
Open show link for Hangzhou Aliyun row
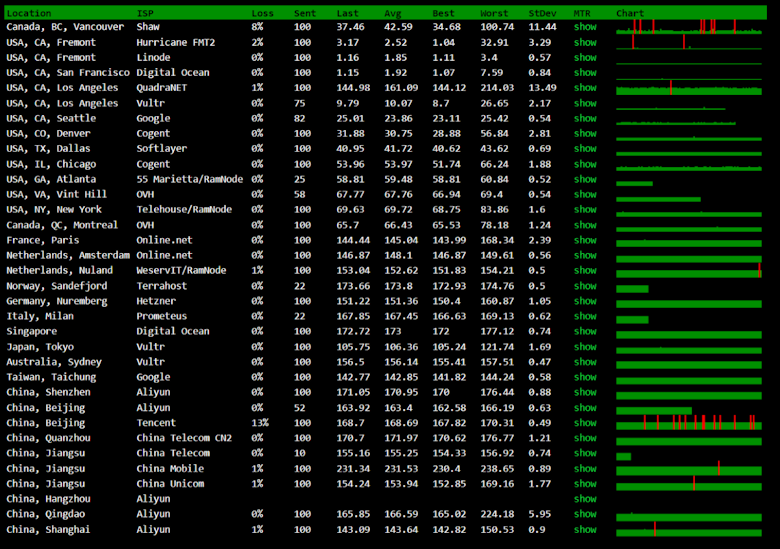(584, 499)
